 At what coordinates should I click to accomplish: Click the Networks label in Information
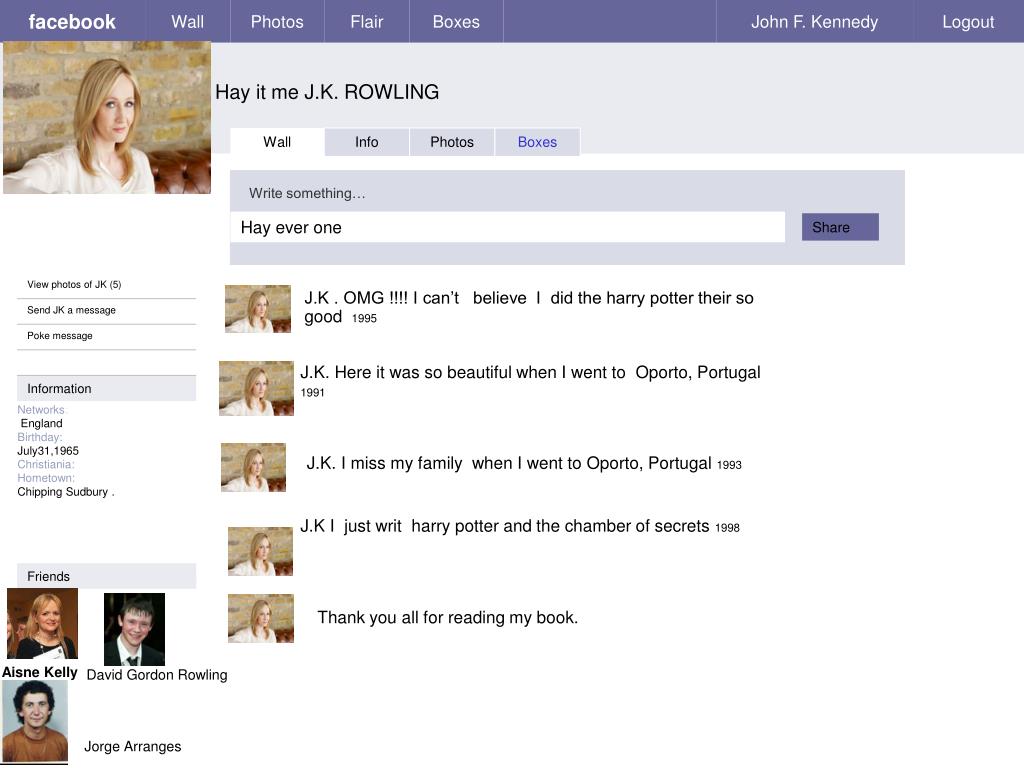pyautogui.click(x=40, y=409)
